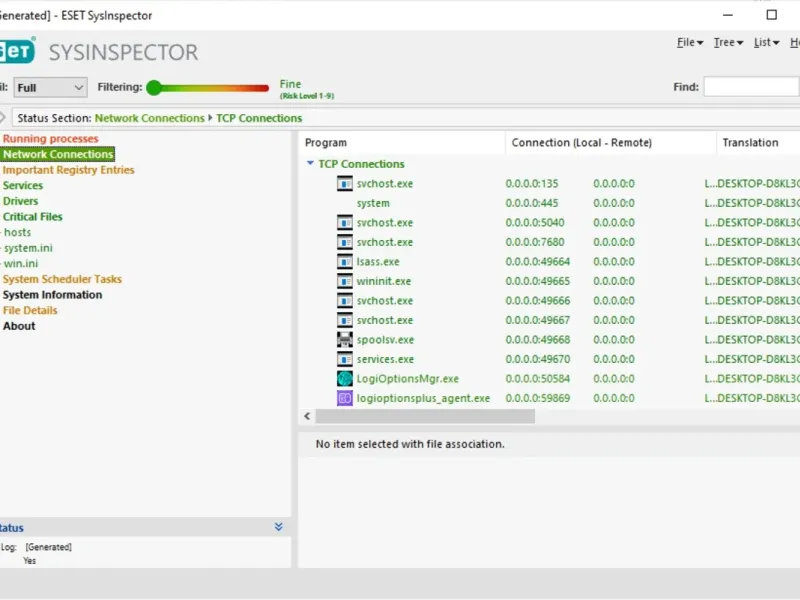Viewport: 800px width, 600px height.
Task: Click local address 0.0.0.0:50584
Action: pyautogui.click(x=538, y=379)
